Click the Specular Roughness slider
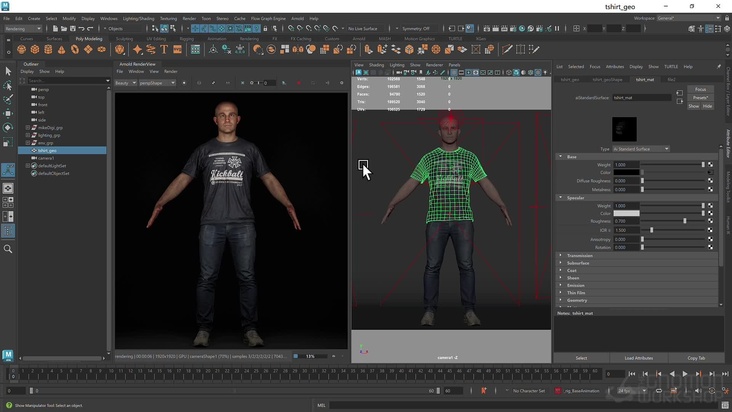The image size is (732, 412). click(x=673, y=221)
